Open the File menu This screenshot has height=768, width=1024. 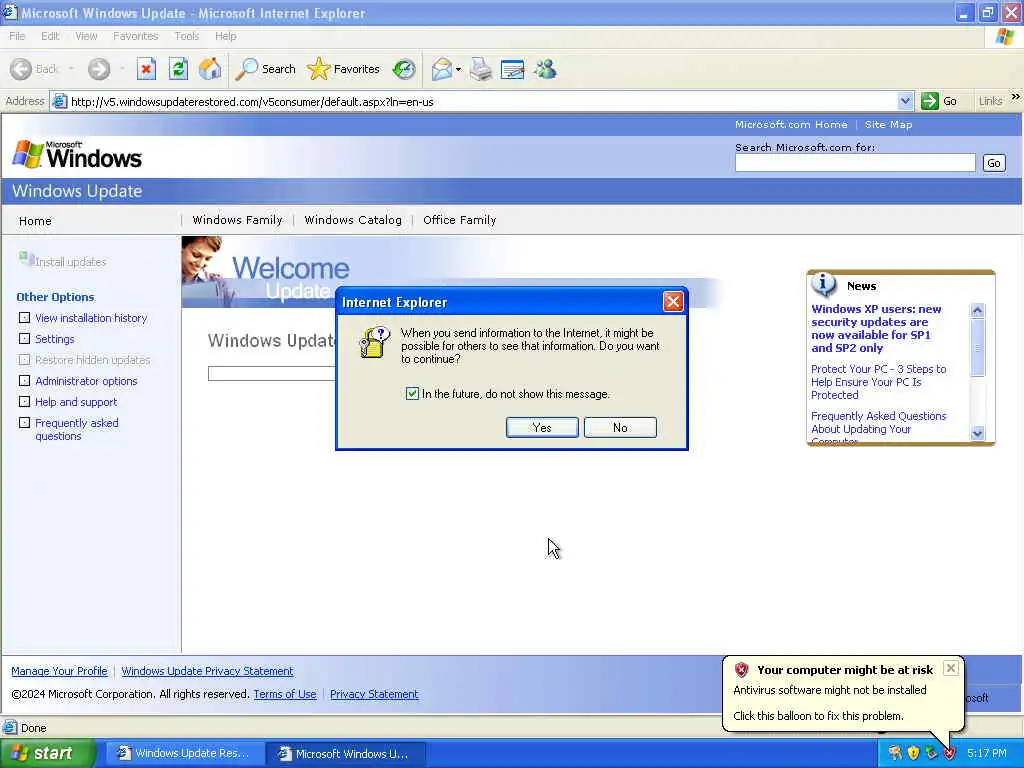click(17, 36)
